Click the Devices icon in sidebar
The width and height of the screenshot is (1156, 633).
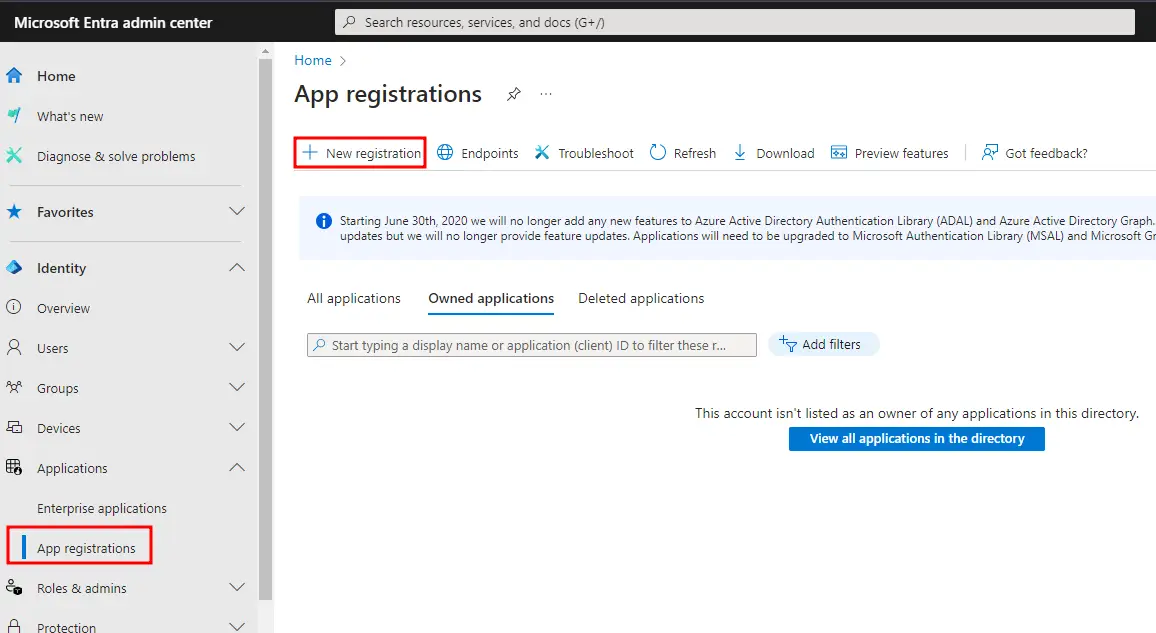pyautogui.click(x=14, y=427)
